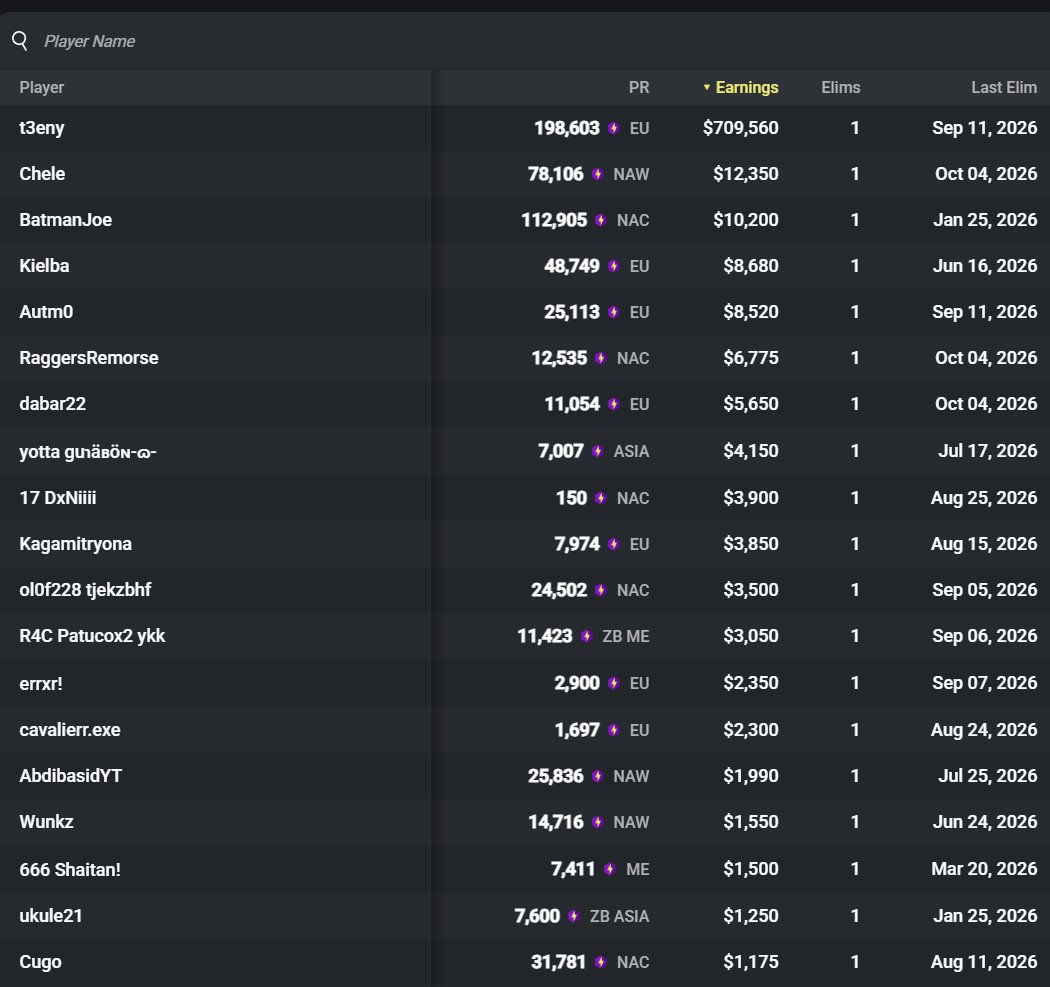Open player ol0f228 tjekzbhf's profile
The image size is (1050, 987).
tap(85, 590)
